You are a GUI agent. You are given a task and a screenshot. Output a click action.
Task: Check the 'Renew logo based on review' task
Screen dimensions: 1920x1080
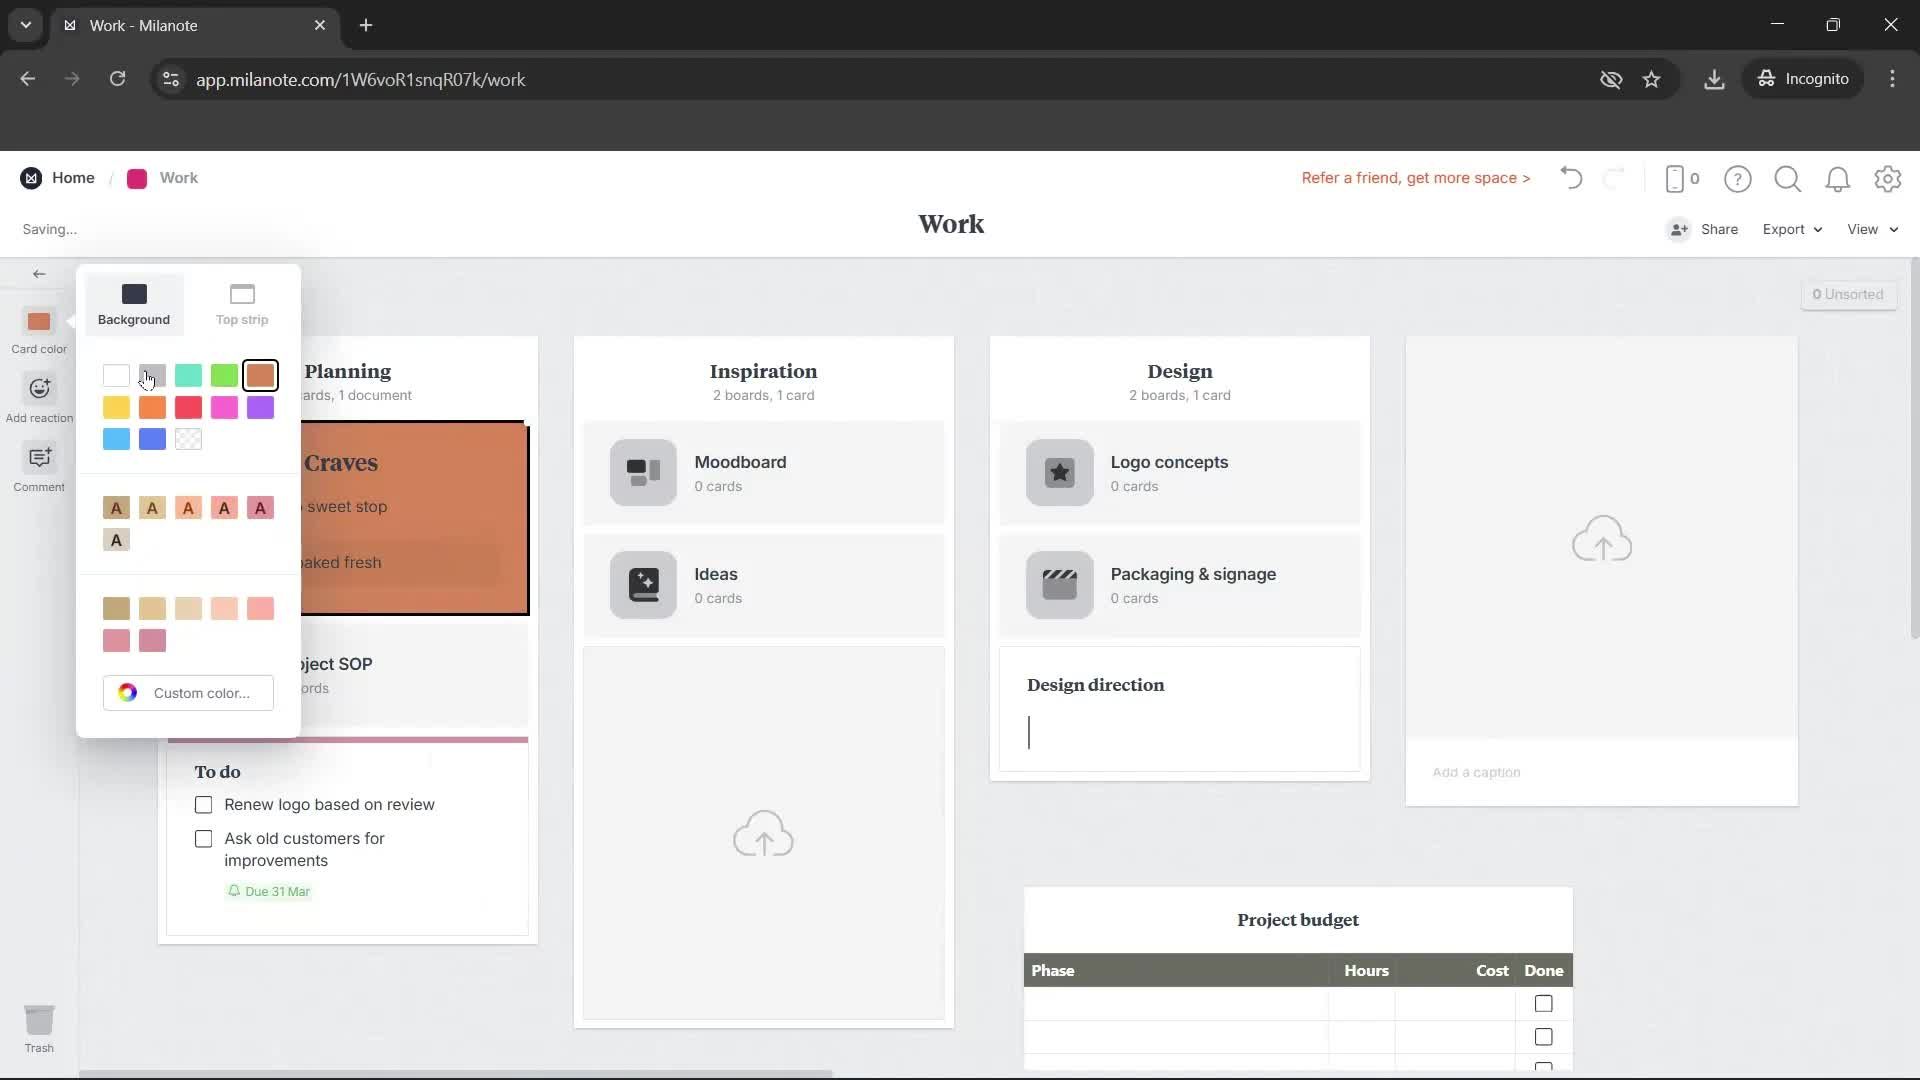pos(203,804)
